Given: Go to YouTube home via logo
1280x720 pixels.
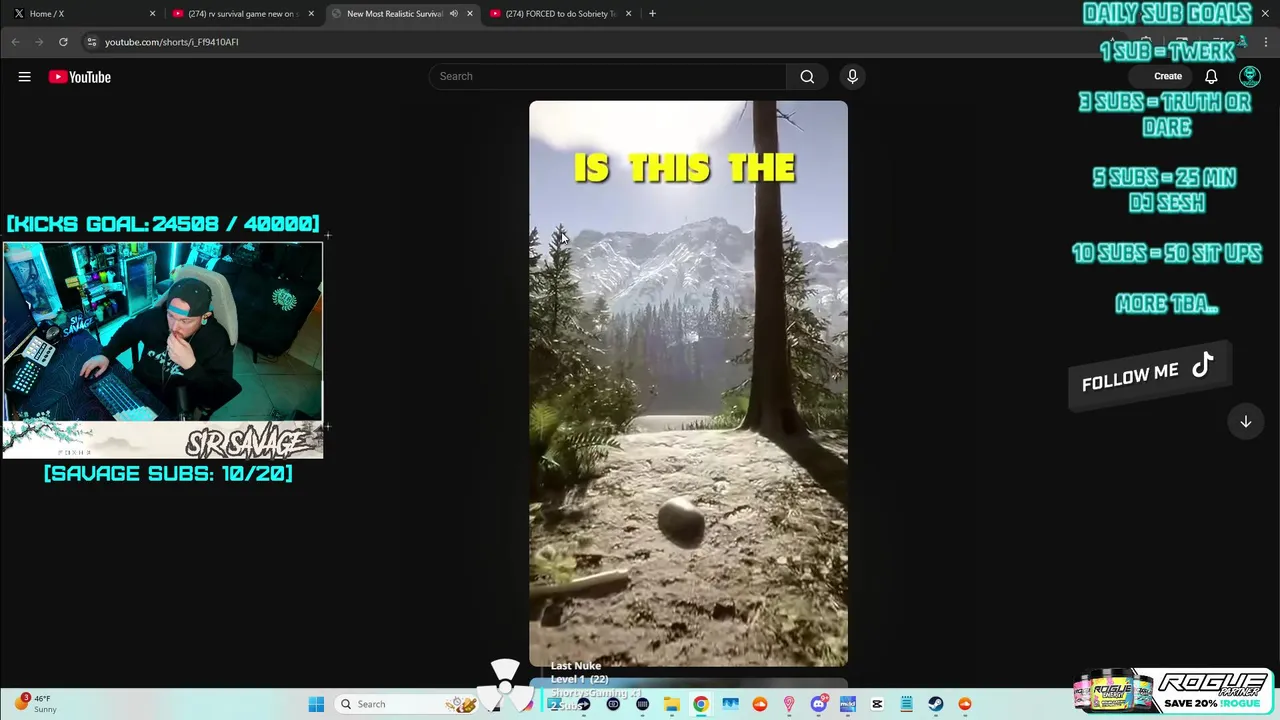Looking at the screenshot, I should [x=80, y=77].
